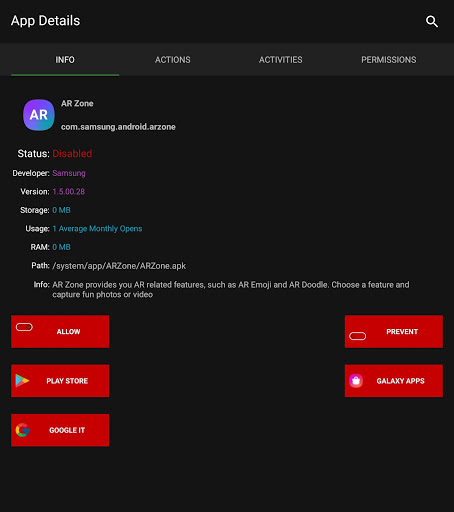Open search with the magnifier icon

432,21
